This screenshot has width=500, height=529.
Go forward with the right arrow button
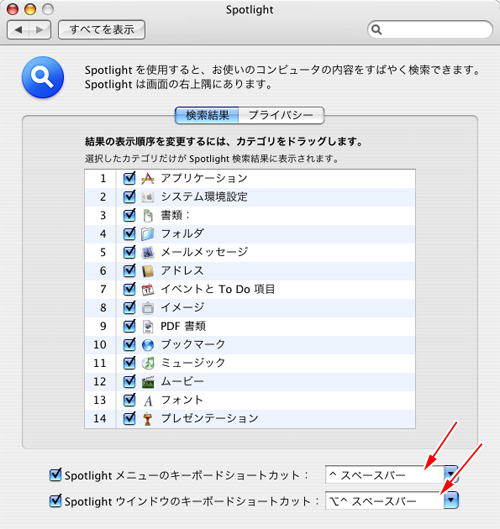(40, 30)
